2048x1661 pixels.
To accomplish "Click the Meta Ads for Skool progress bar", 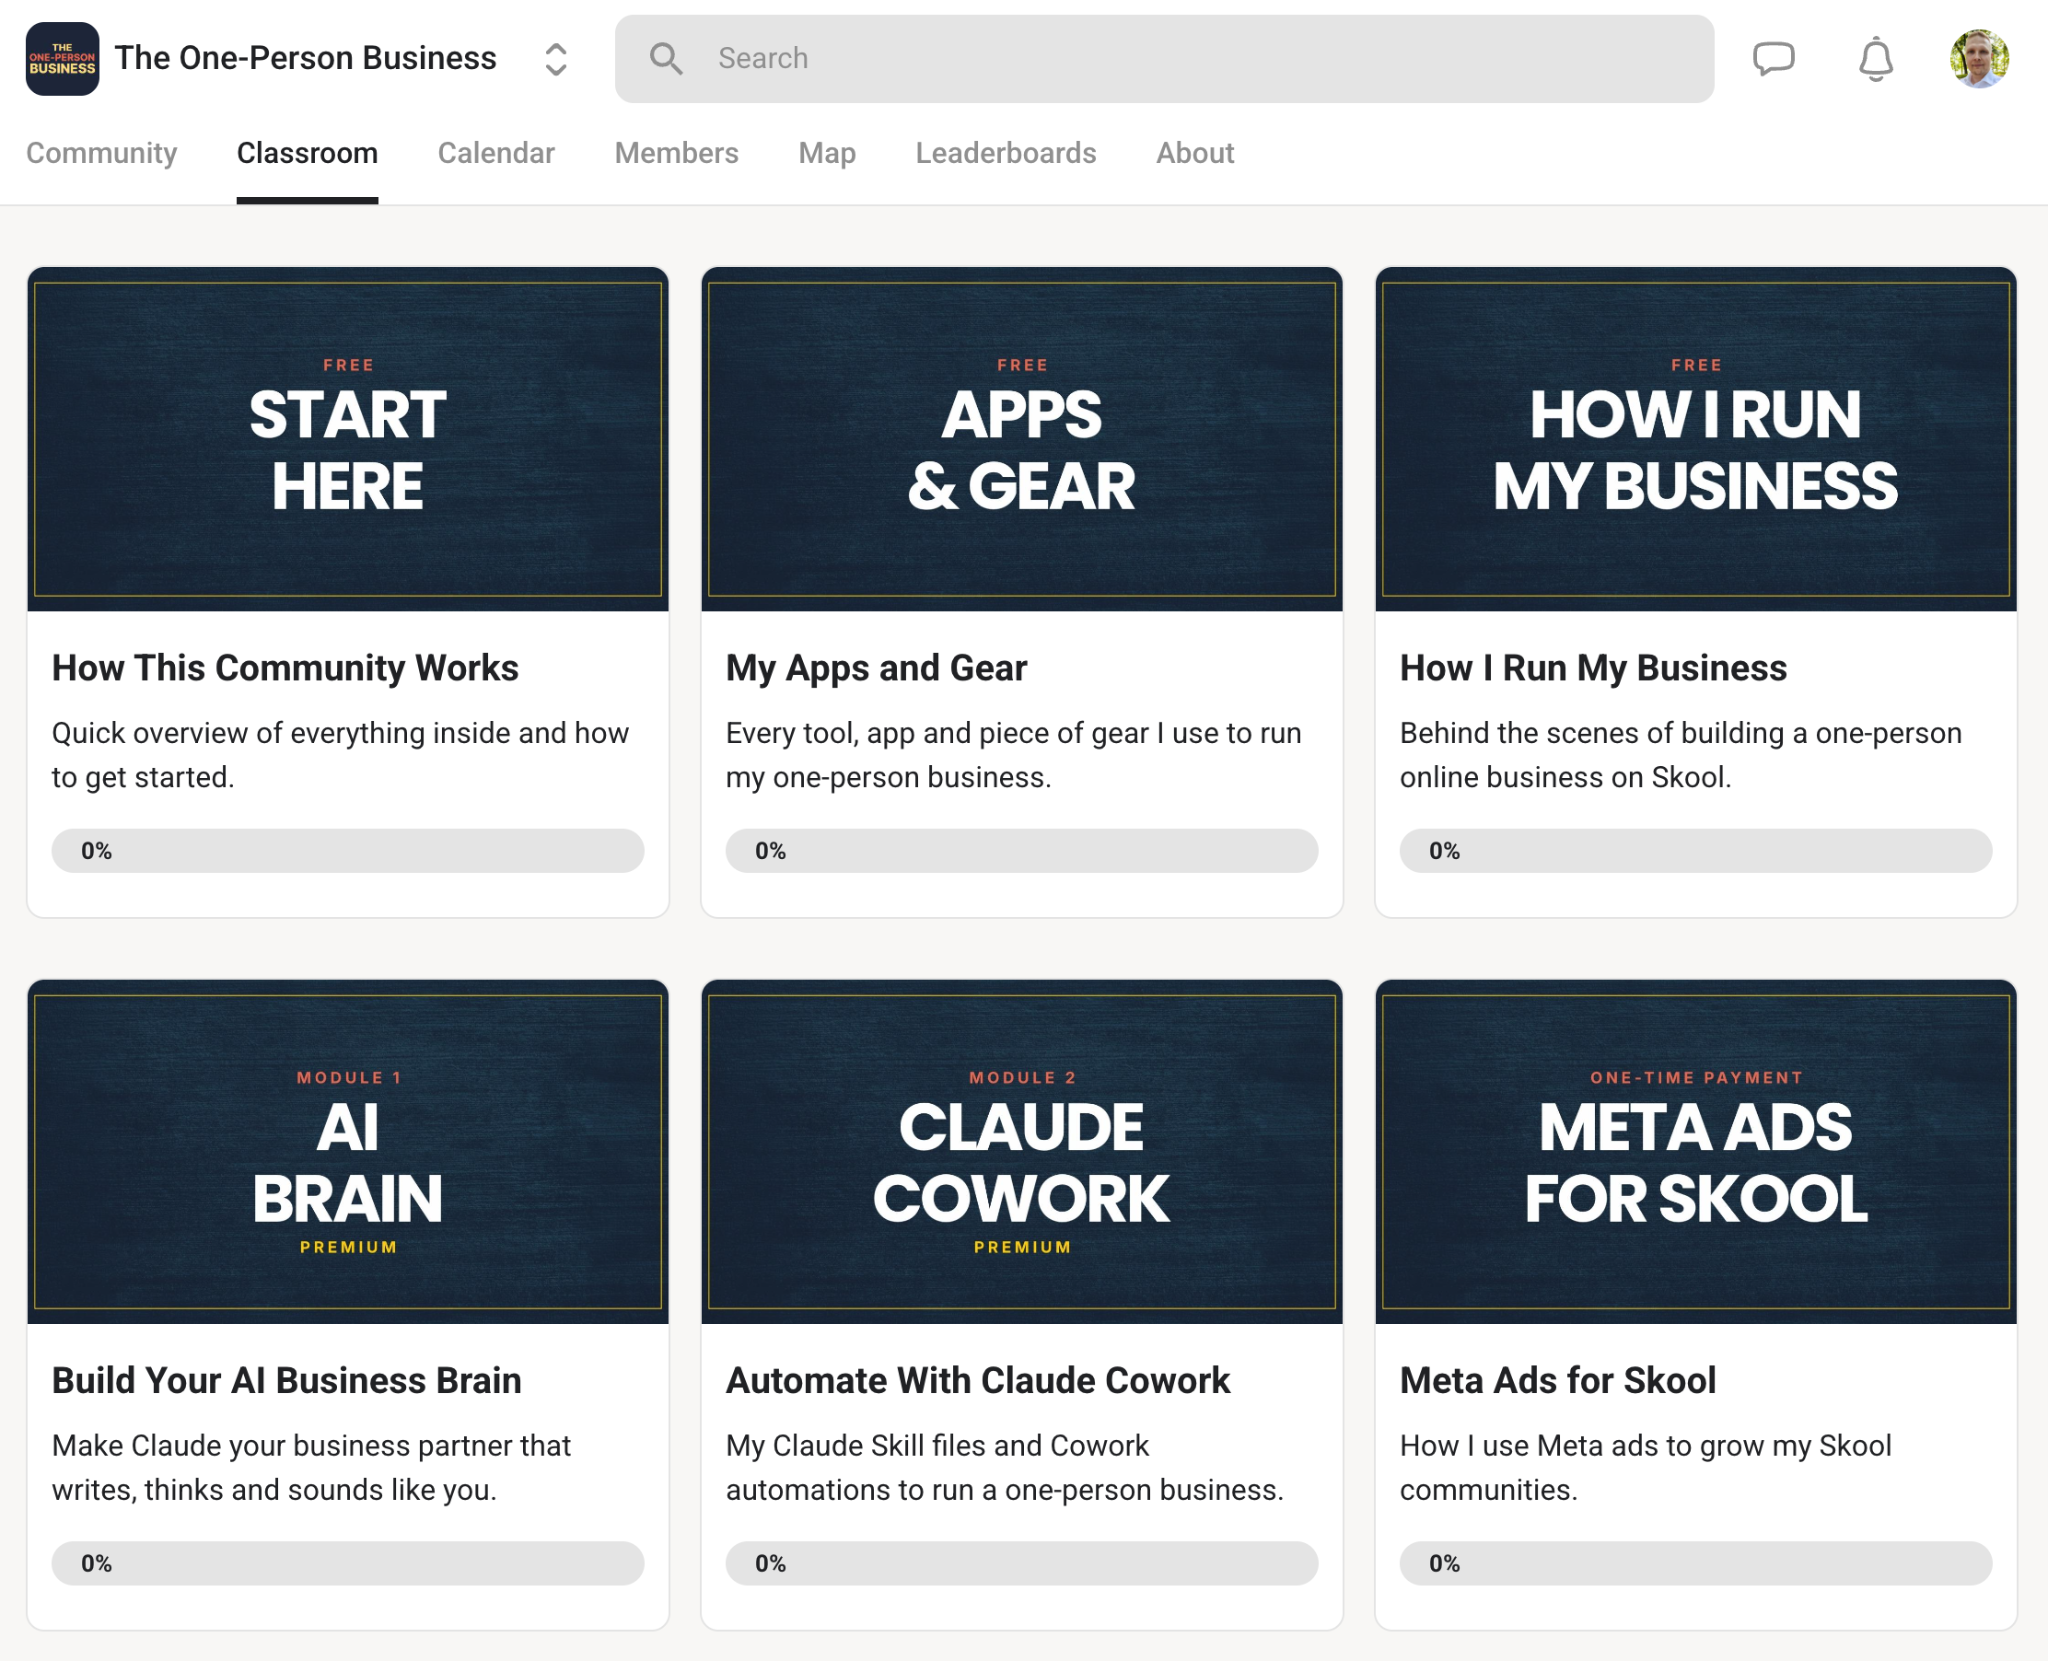I will (x=1696, y=1563).
